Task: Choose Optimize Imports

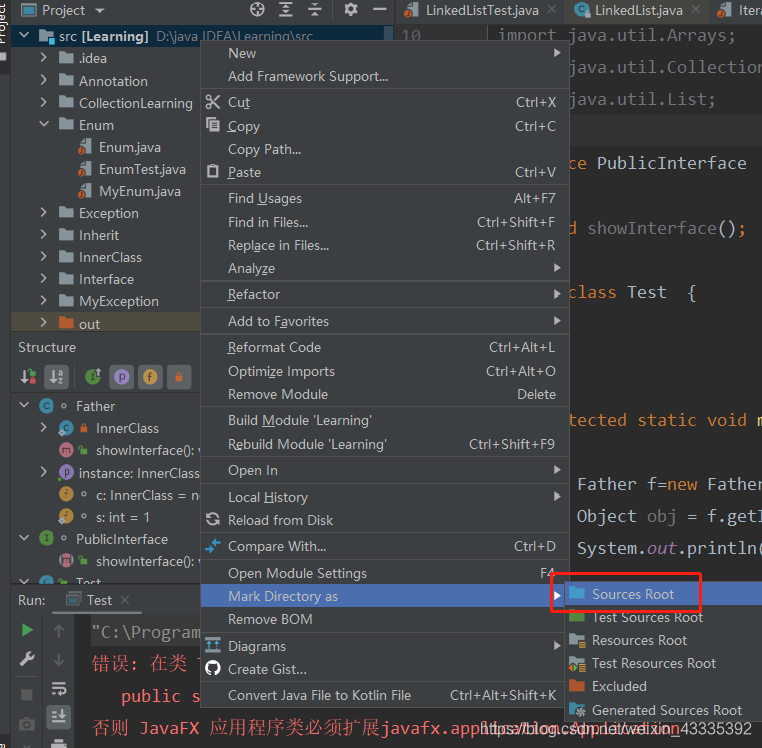Action: [x=384, y=371]
